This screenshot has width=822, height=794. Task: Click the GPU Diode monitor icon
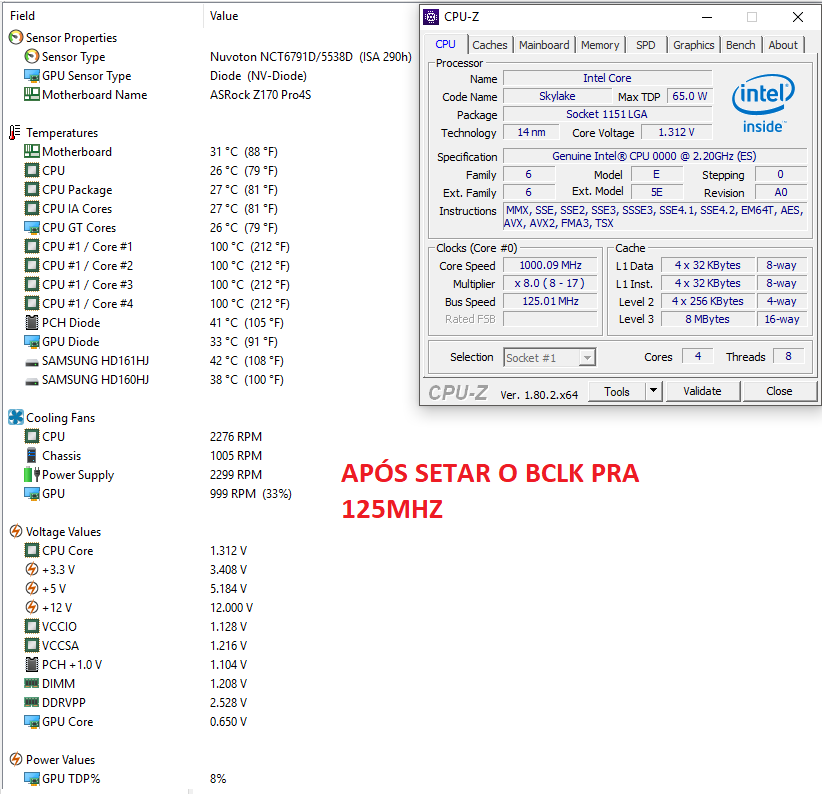pyautogui.click(x=32, y=342)
